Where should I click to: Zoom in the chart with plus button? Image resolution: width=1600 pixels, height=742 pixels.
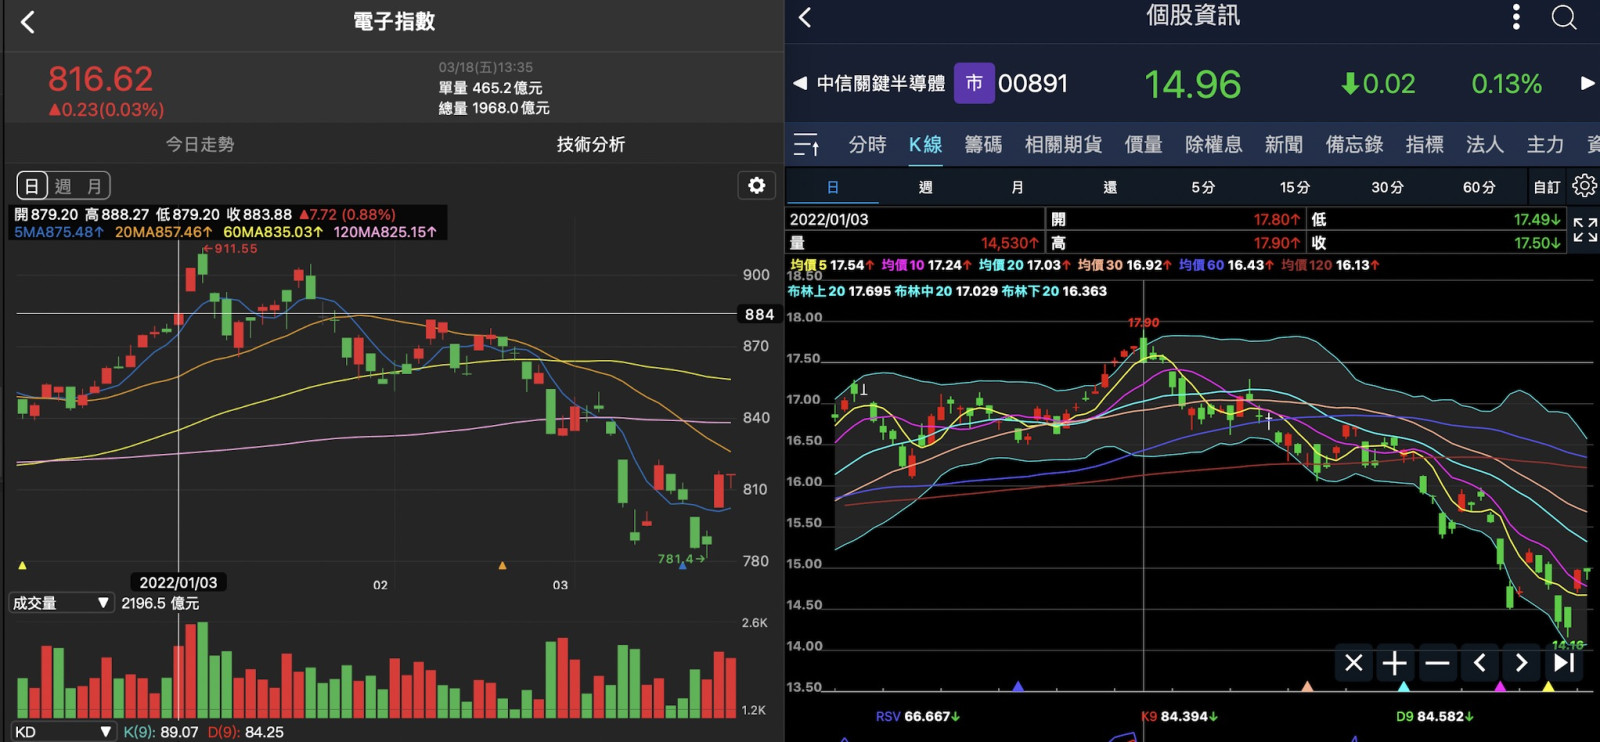click(x=1394, y=663)
